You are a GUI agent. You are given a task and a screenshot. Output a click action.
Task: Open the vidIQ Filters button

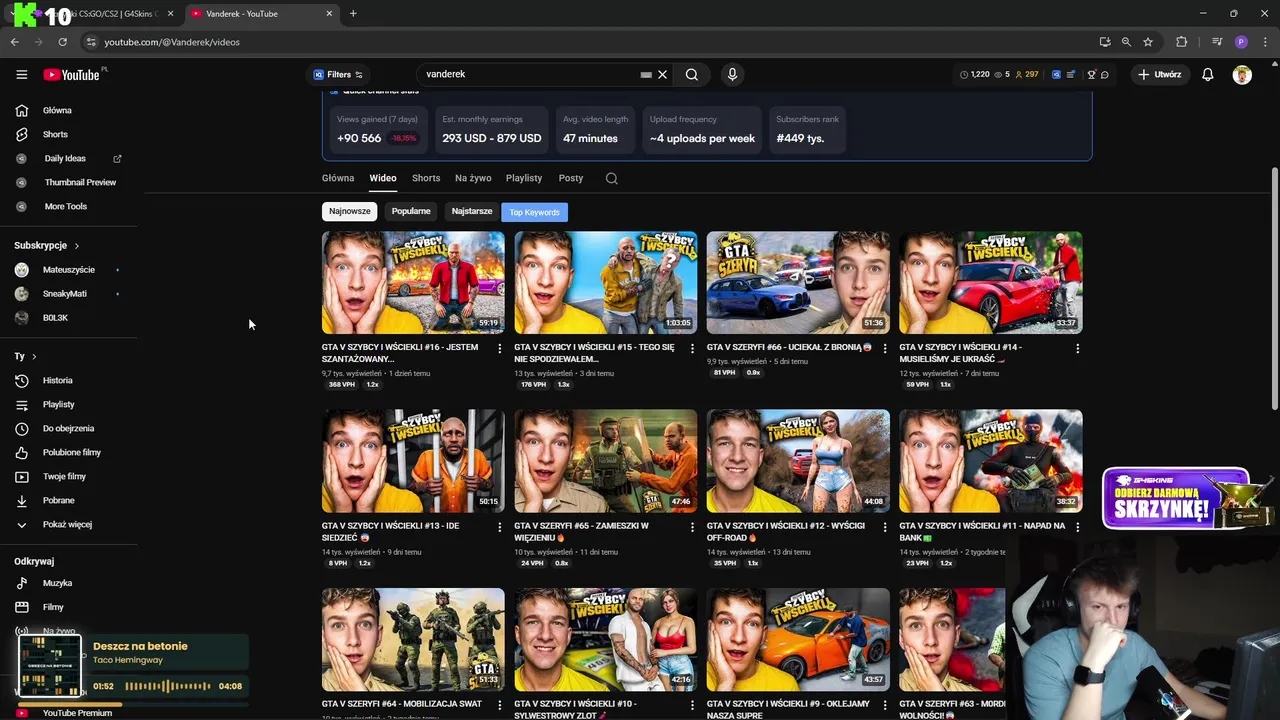338,74
